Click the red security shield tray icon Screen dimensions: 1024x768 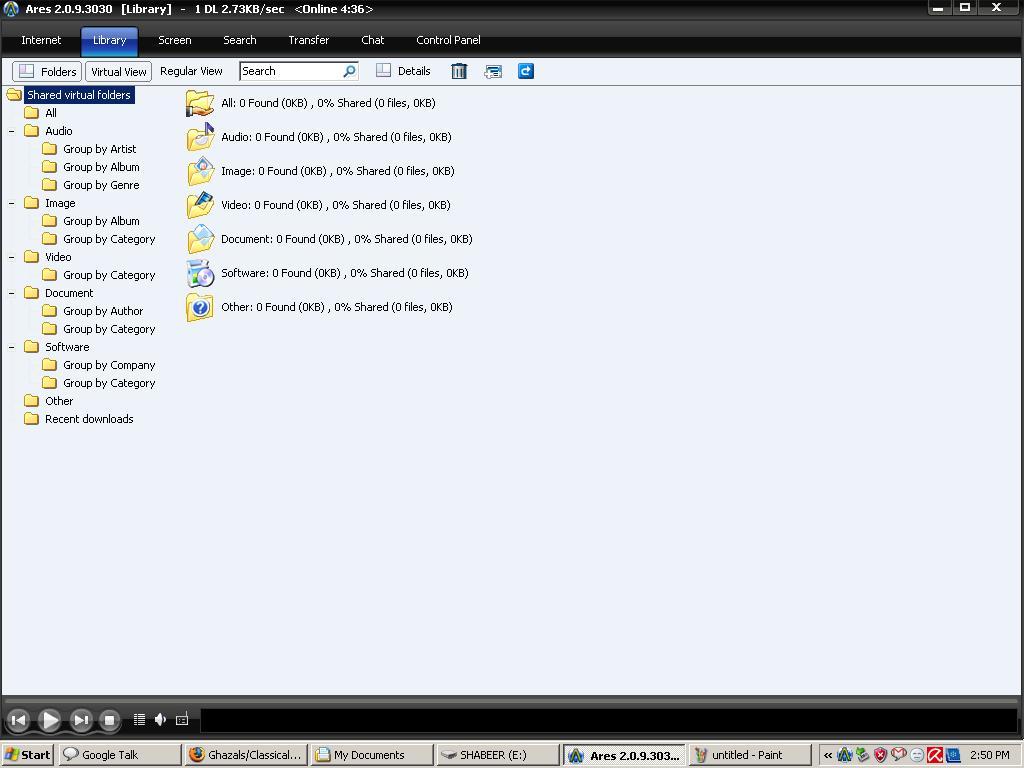click(x=880, y=755)
